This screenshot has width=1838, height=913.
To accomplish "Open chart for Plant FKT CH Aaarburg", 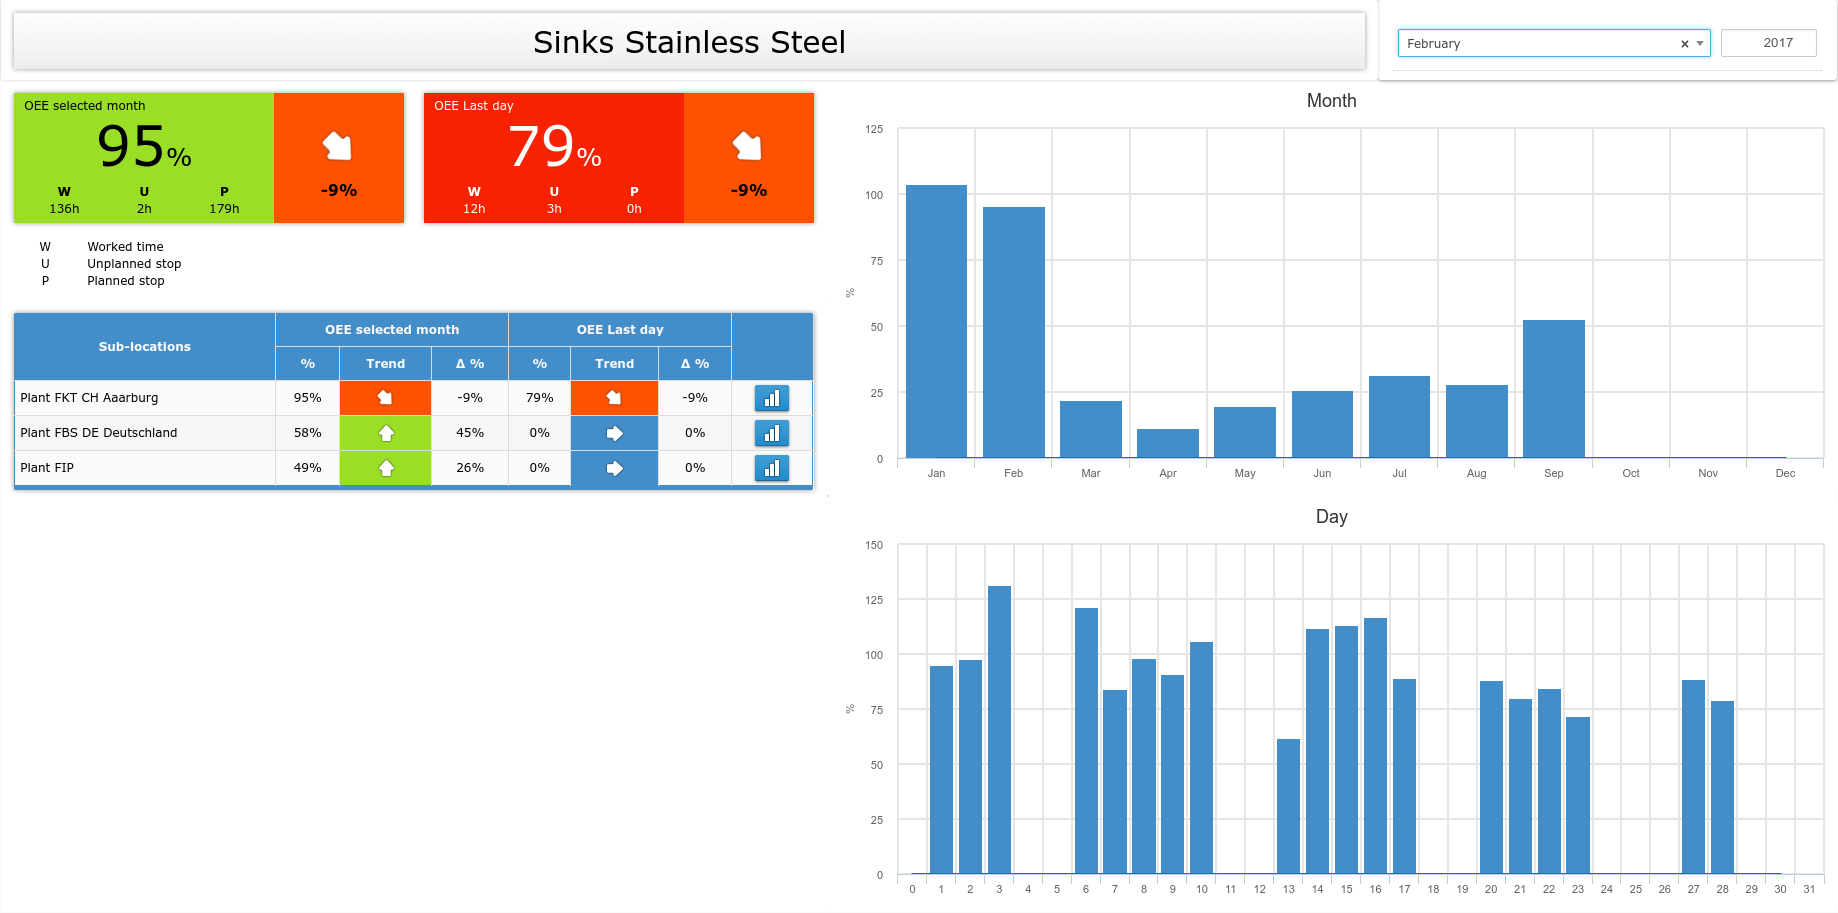I will pos(771,398).
